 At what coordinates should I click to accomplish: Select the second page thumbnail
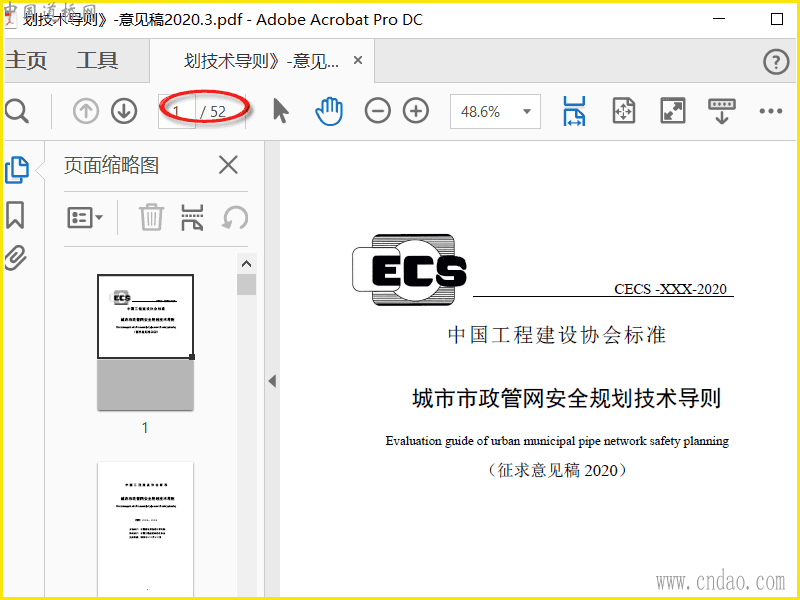point(145,529)
